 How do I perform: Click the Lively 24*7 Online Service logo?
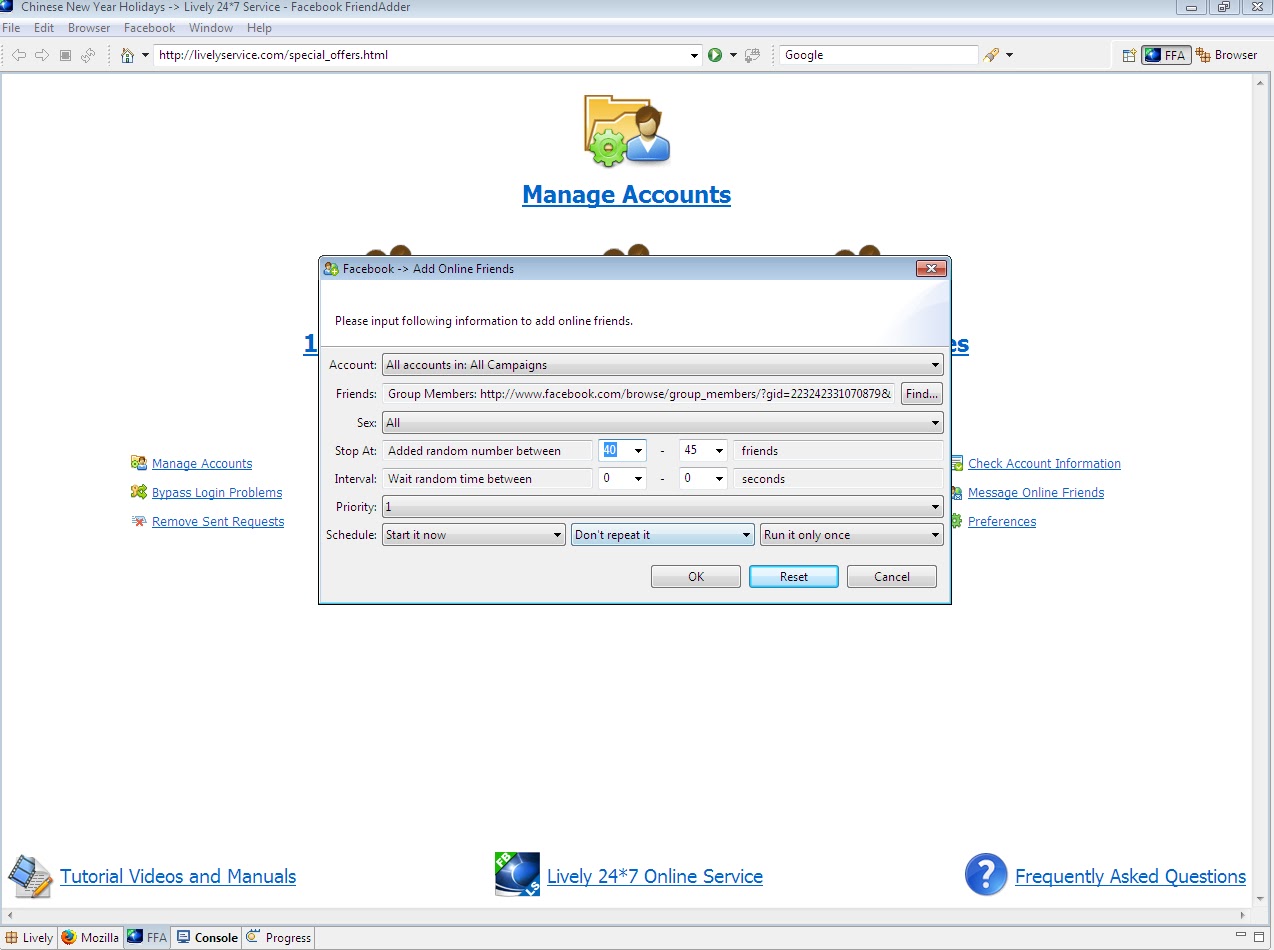(x=517, y=875)
